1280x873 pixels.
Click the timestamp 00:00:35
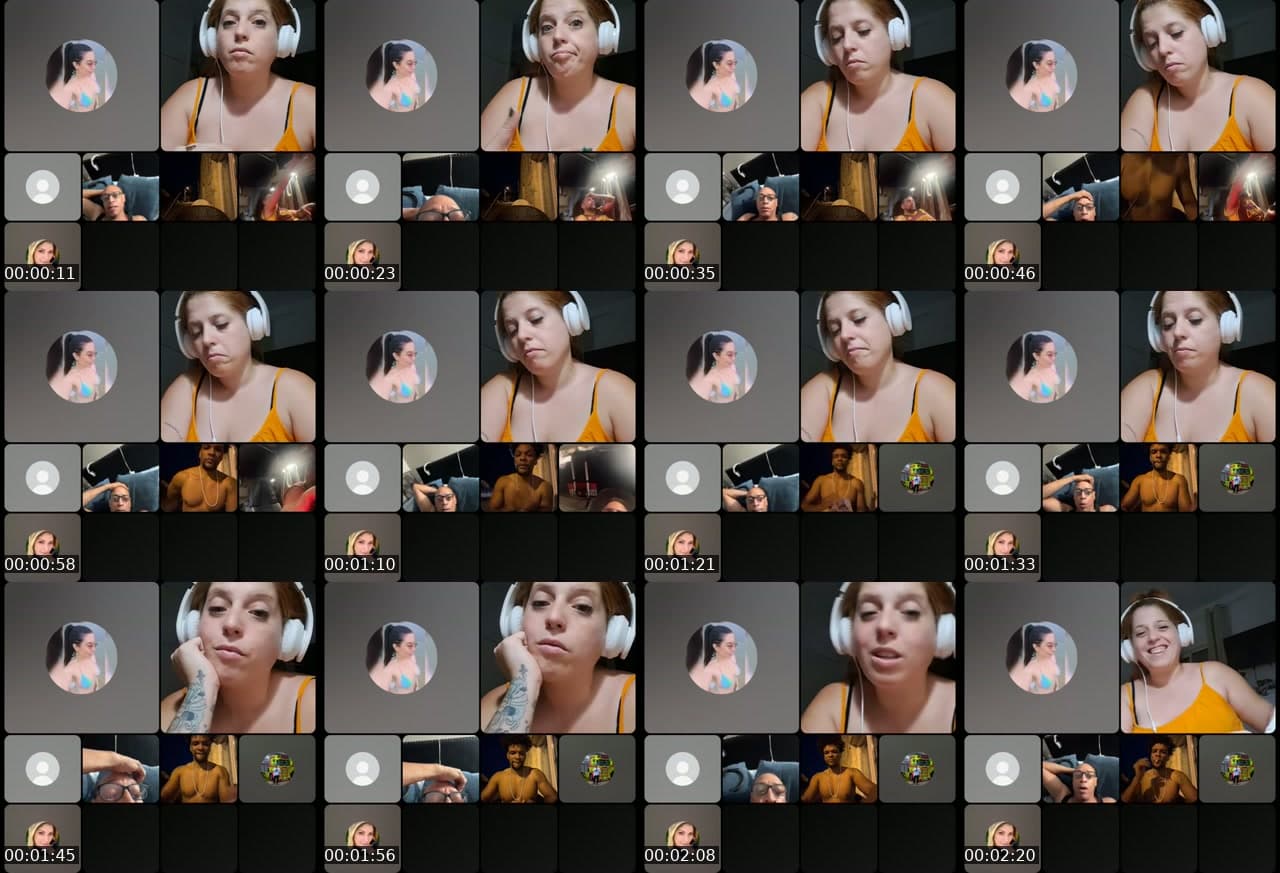pos(680,273)
